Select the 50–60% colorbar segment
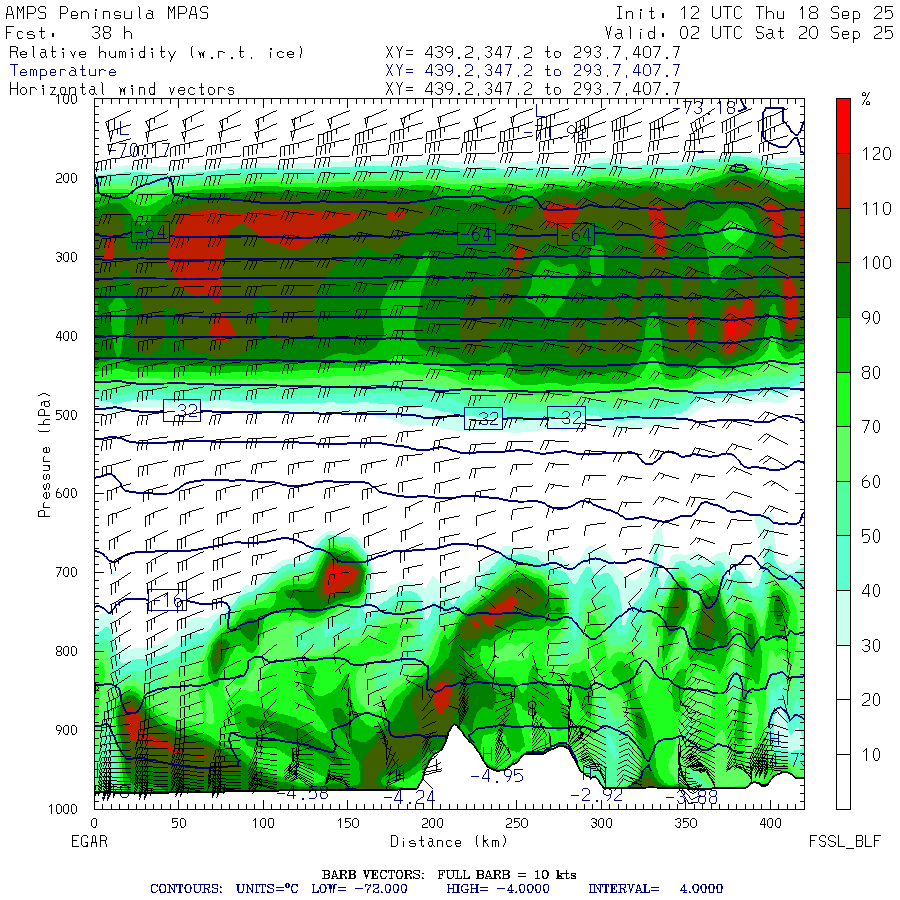 843,508
